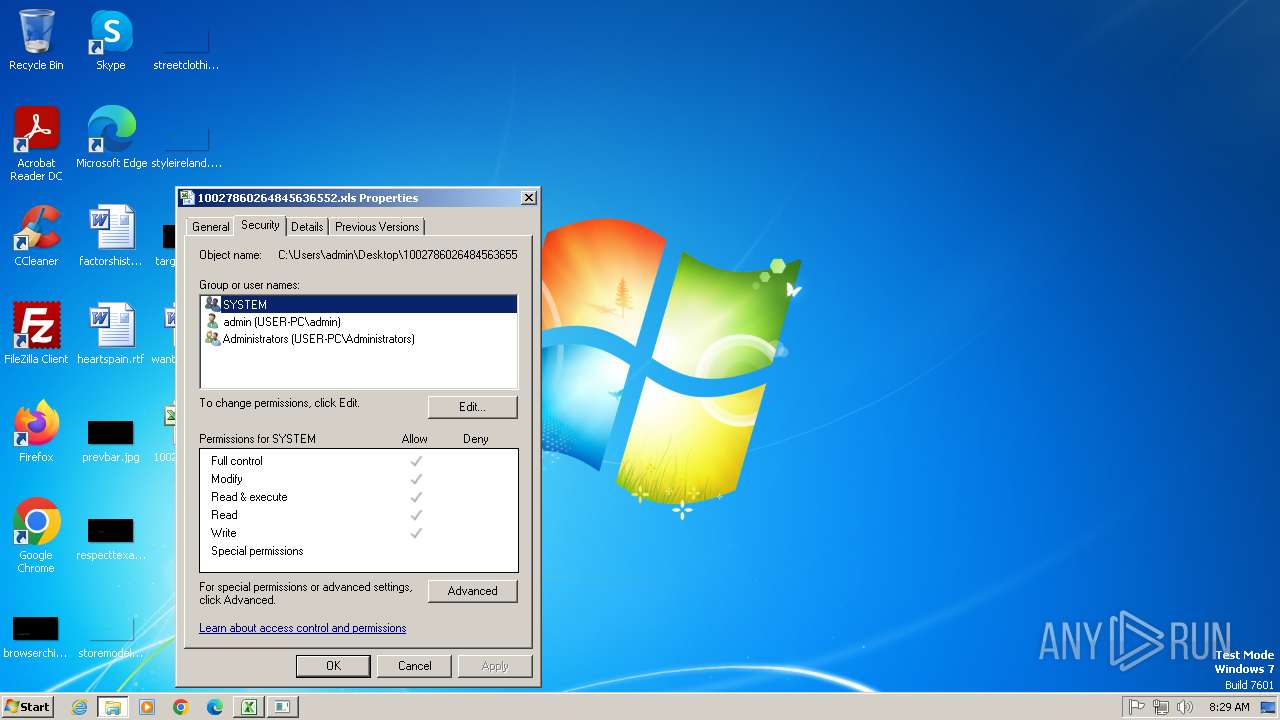Select the CCleaner desktop shortcut
The height and width of the screenshot is (720, 1280).
tap(36, 236)
